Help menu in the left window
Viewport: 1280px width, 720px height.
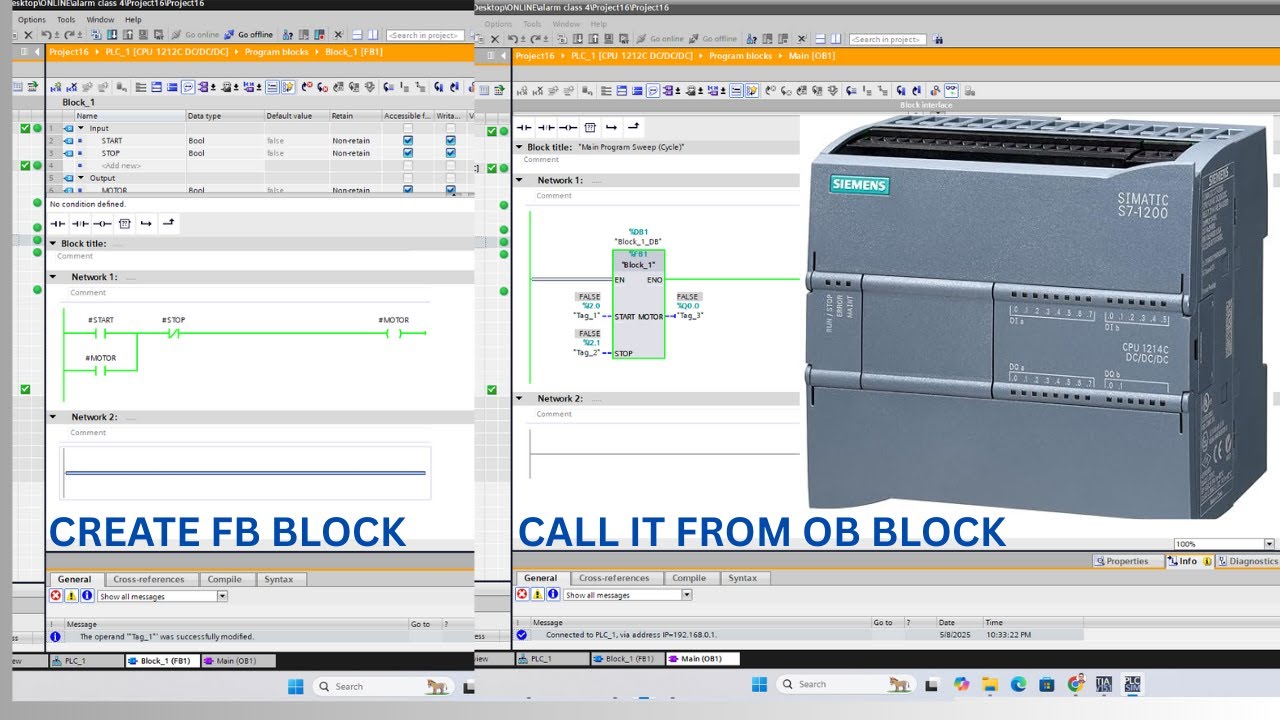click(x=132, y=19)
